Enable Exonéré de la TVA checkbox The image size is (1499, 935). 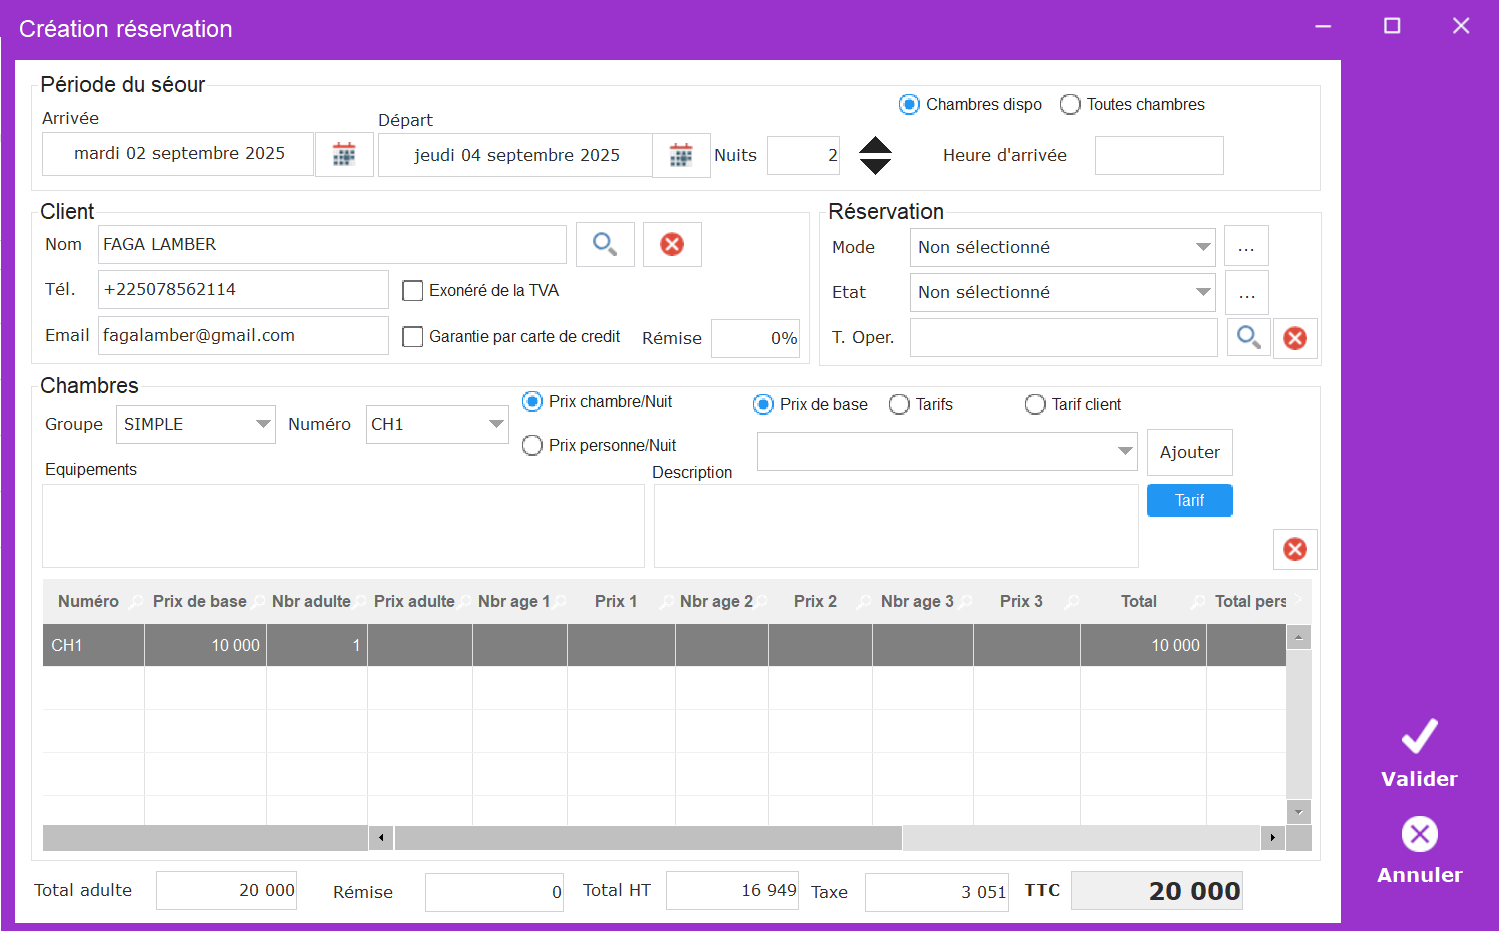click(412, 291)
